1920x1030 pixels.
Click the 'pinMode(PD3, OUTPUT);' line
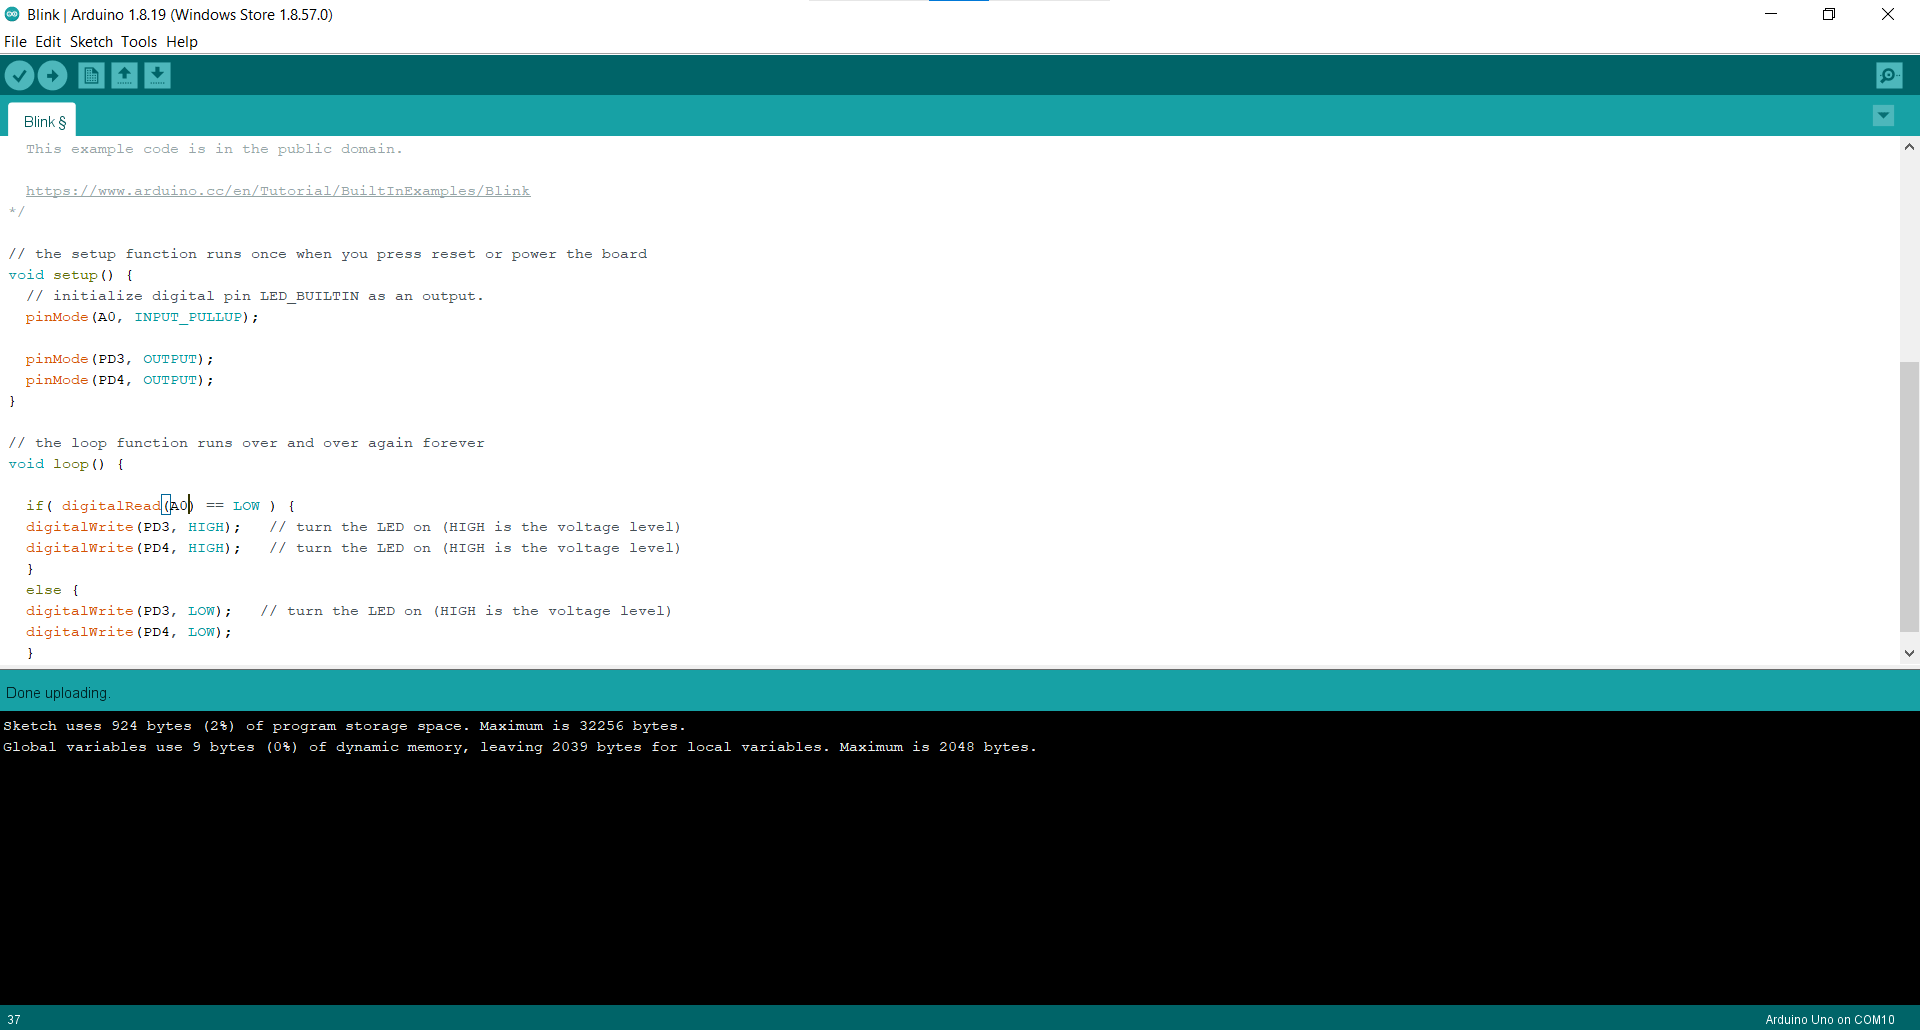[x=120, y=359]
